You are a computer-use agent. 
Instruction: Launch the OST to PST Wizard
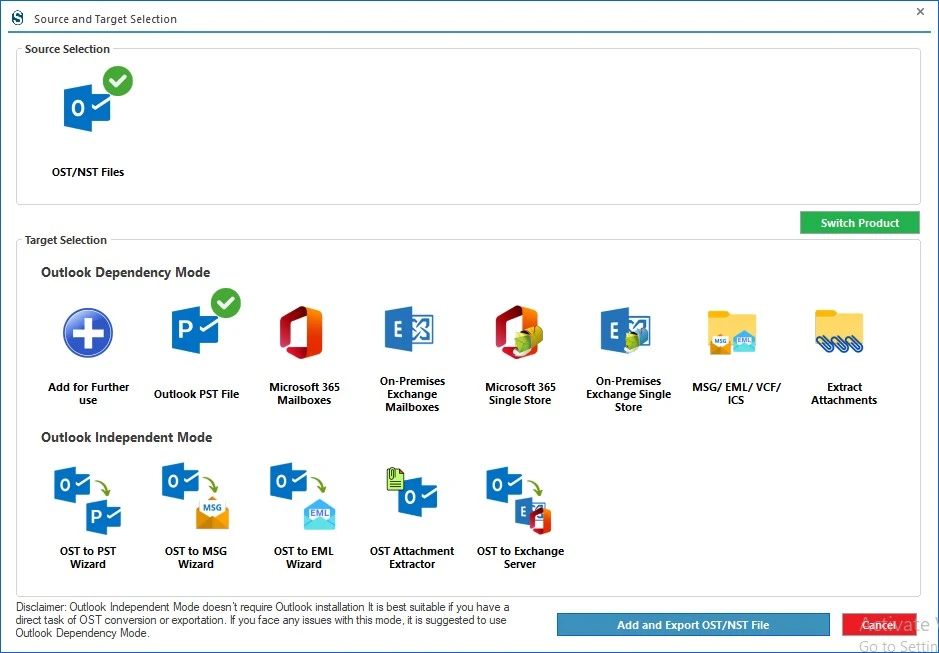87,500
